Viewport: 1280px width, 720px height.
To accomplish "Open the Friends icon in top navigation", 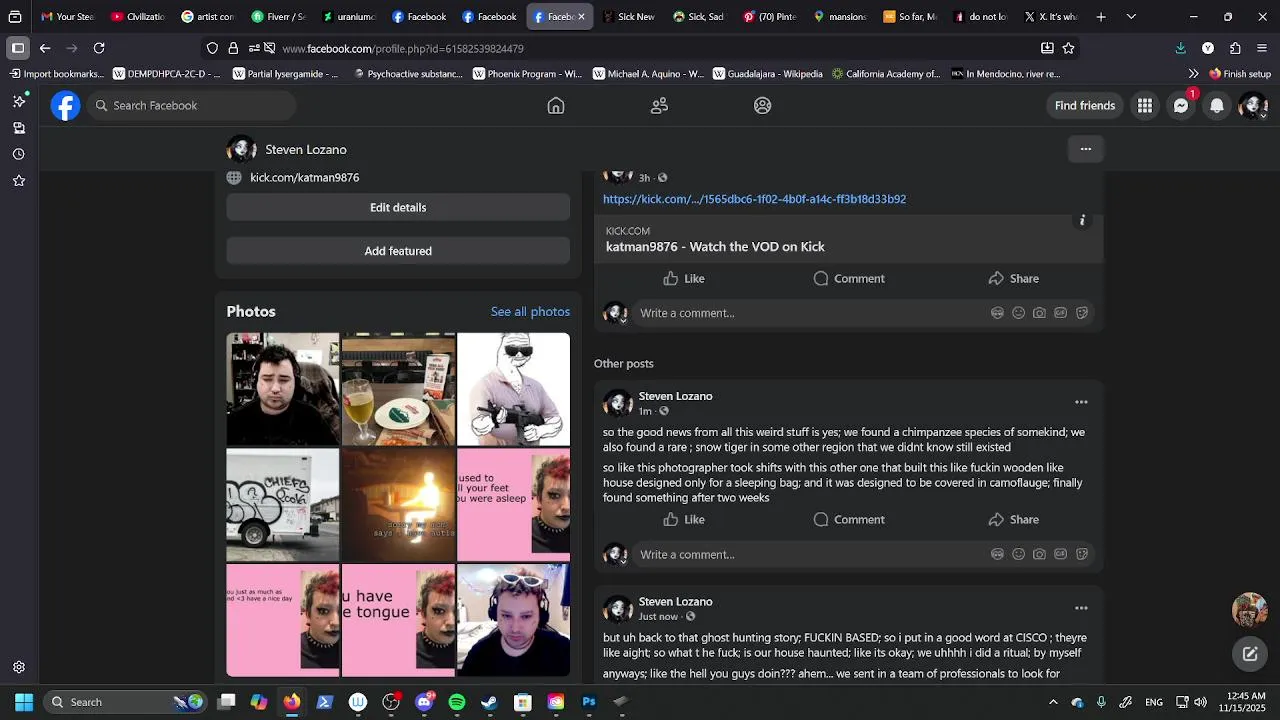I will tap(659, 105).
